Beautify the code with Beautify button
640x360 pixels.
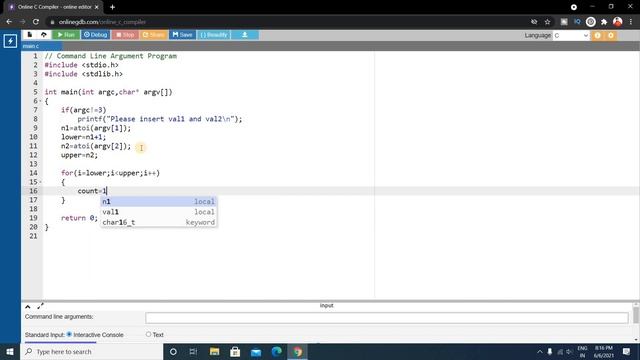214,35
